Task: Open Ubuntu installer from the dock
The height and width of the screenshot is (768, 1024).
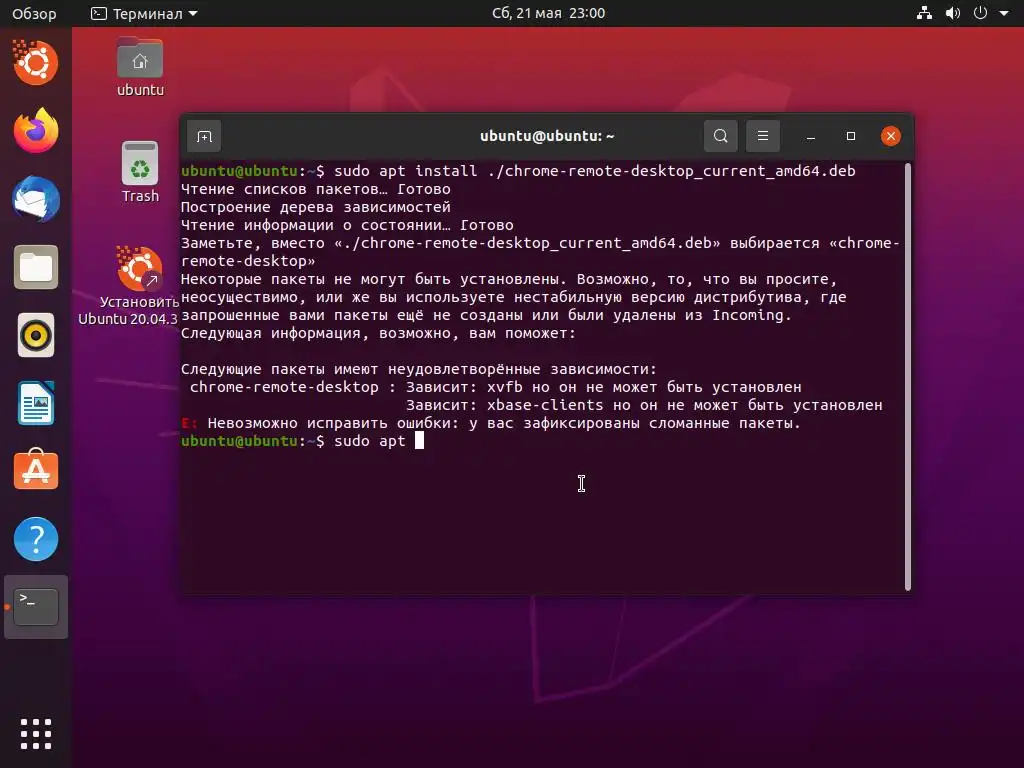Action: 35,63
